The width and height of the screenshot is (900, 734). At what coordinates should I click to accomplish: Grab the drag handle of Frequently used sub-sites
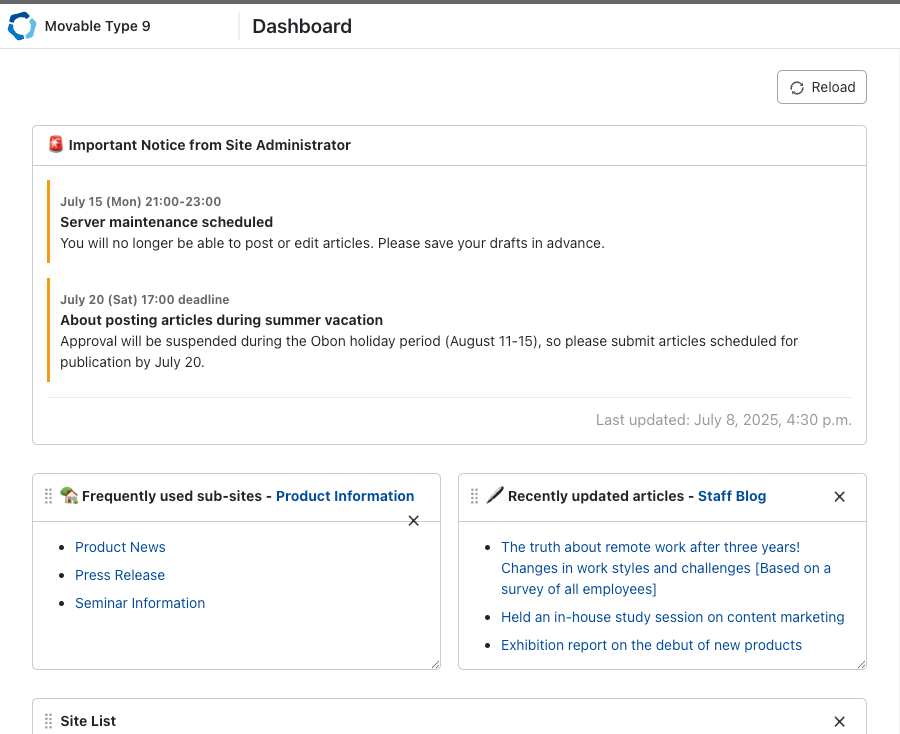[48, 497]
